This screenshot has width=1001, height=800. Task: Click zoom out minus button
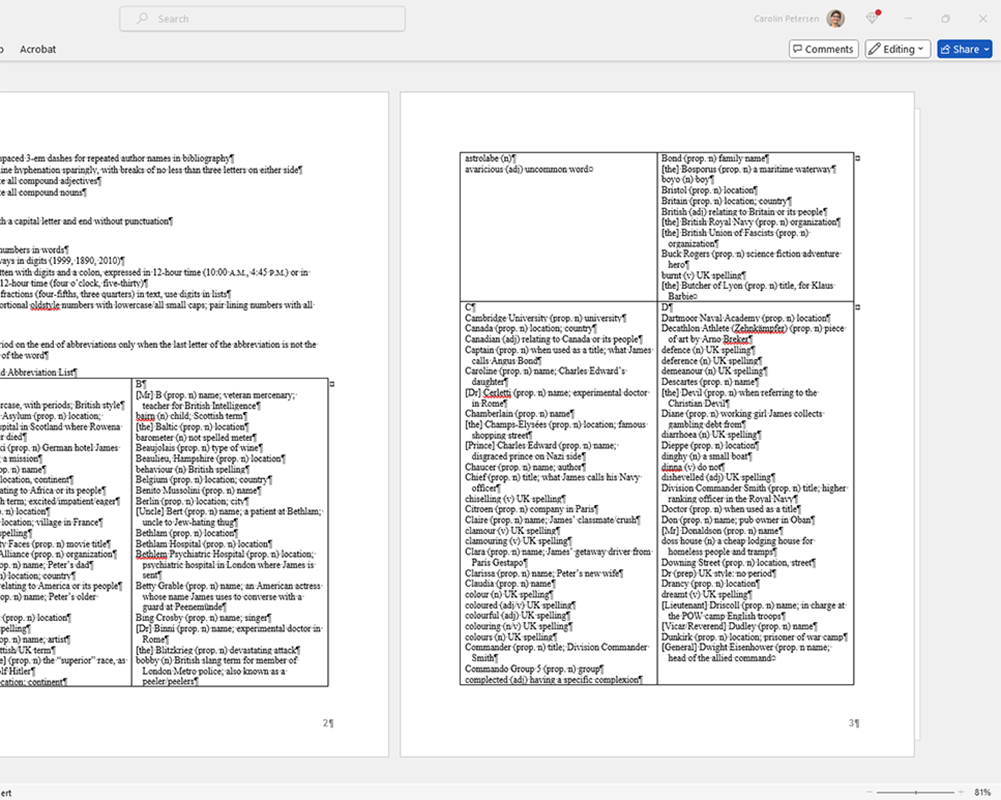tap(871, 792)
